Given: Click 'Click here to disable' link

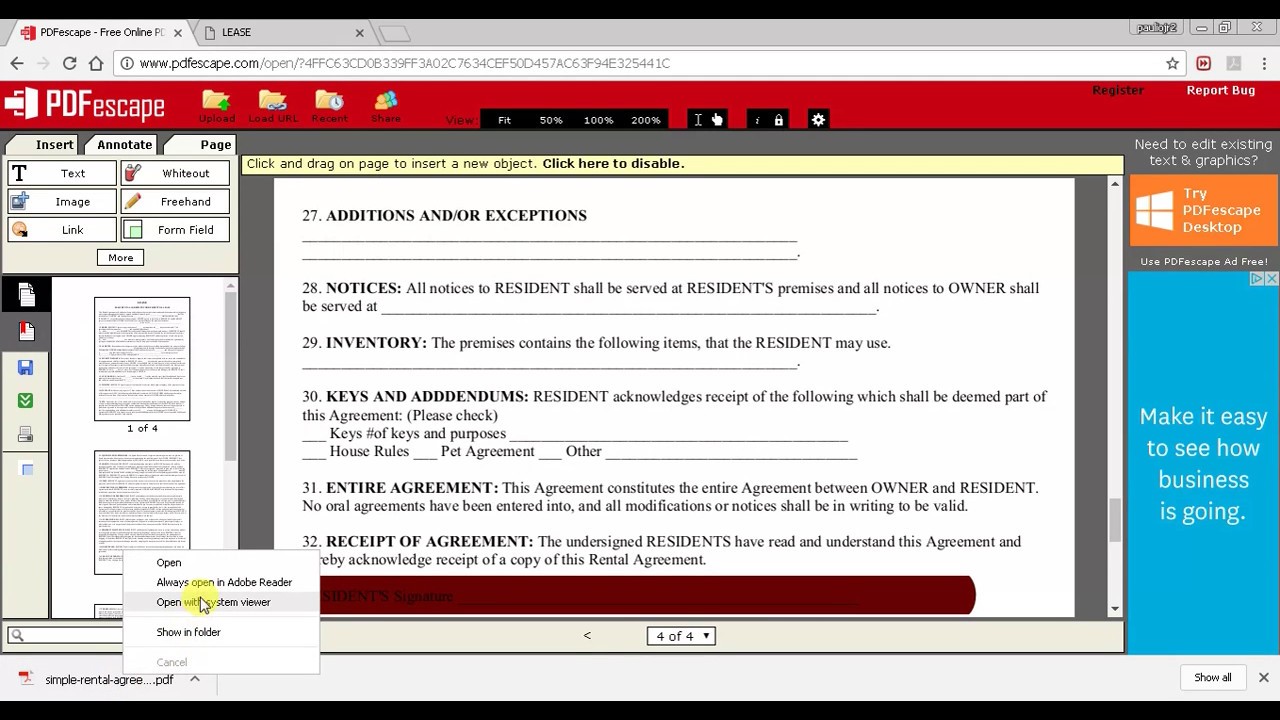Looking at the screenshot, I should 613,164.
